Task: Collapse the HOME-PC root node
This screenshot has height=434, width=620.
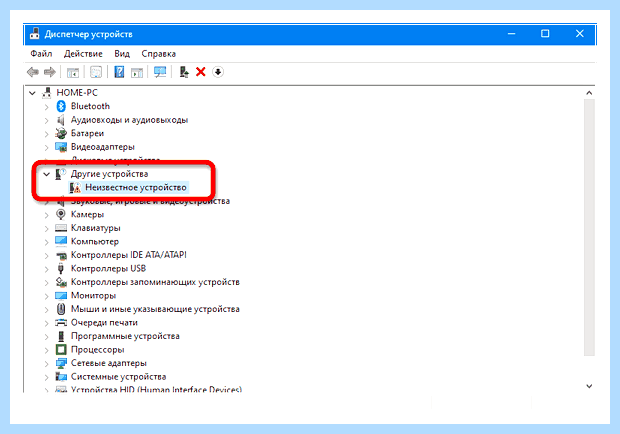Action: [32, 93]
